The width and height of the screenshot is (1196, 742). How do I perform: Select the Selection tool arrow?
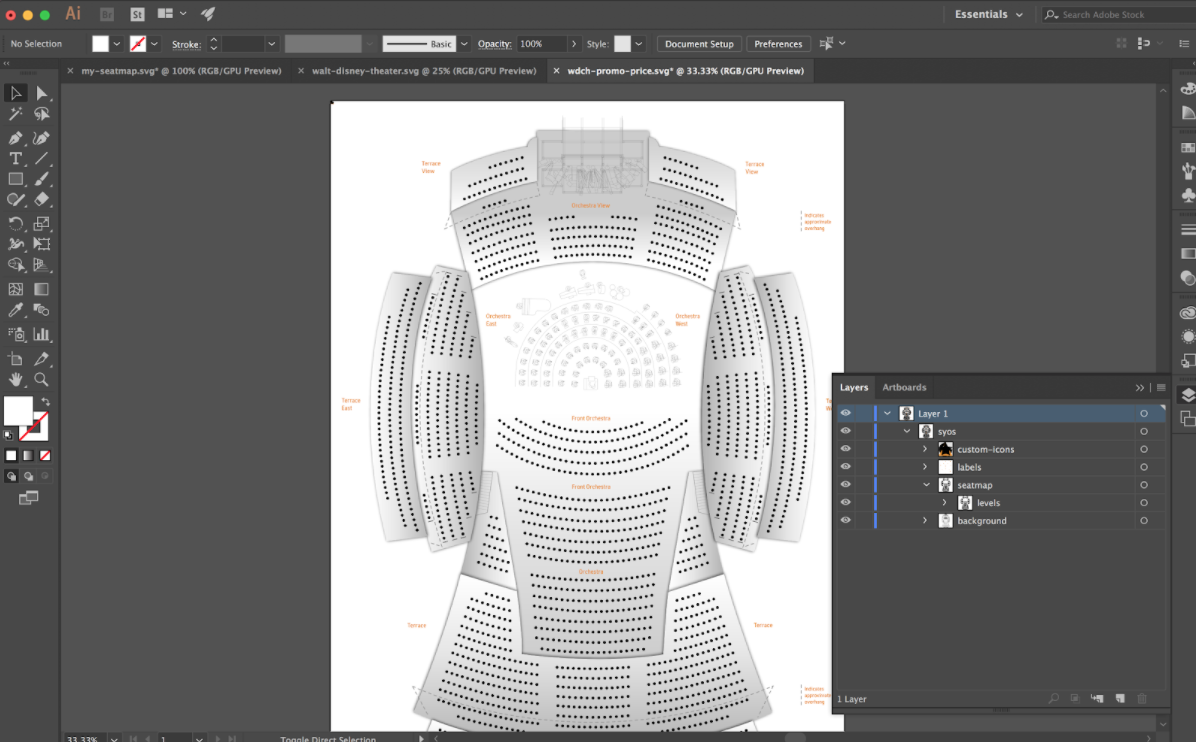[15, 93]
